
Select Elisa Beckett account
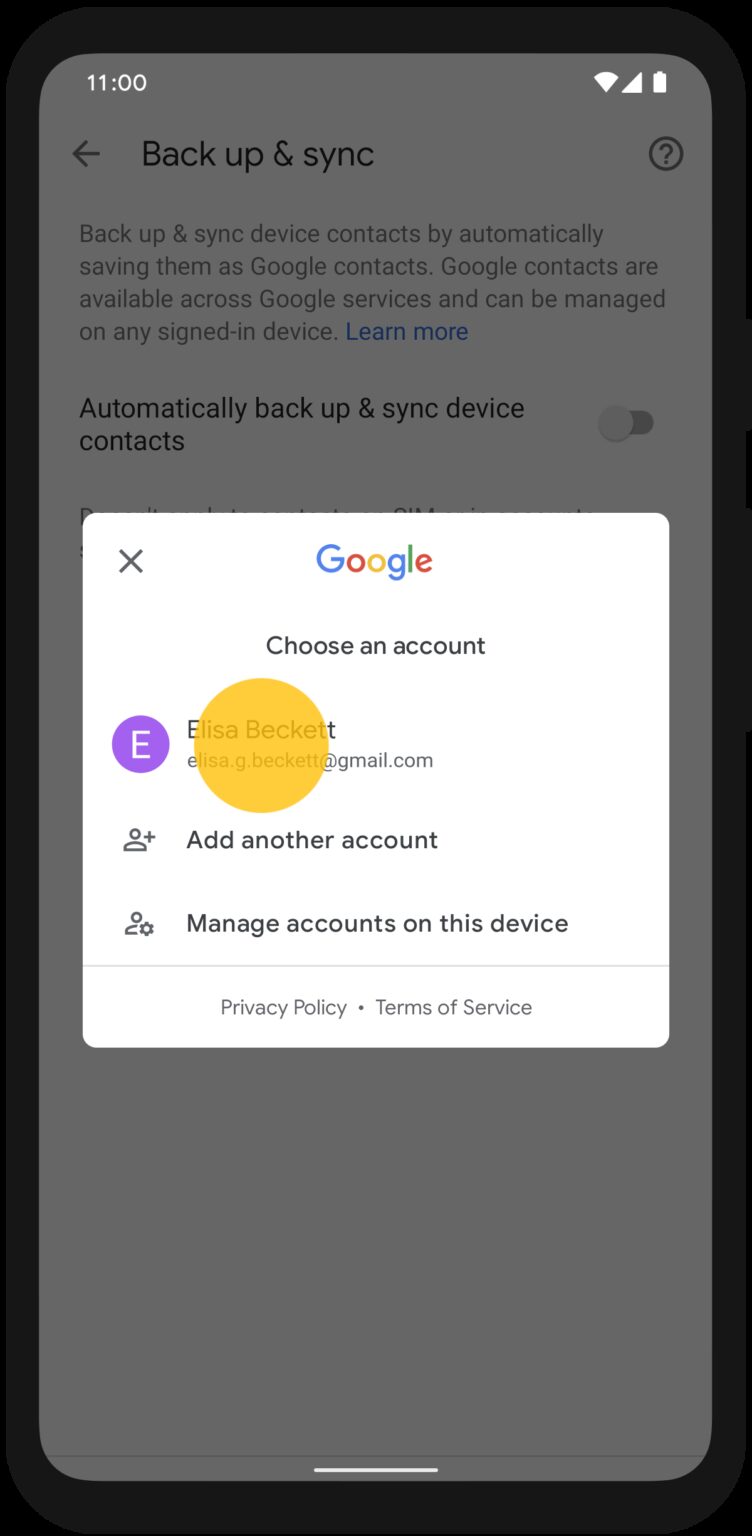376,744
